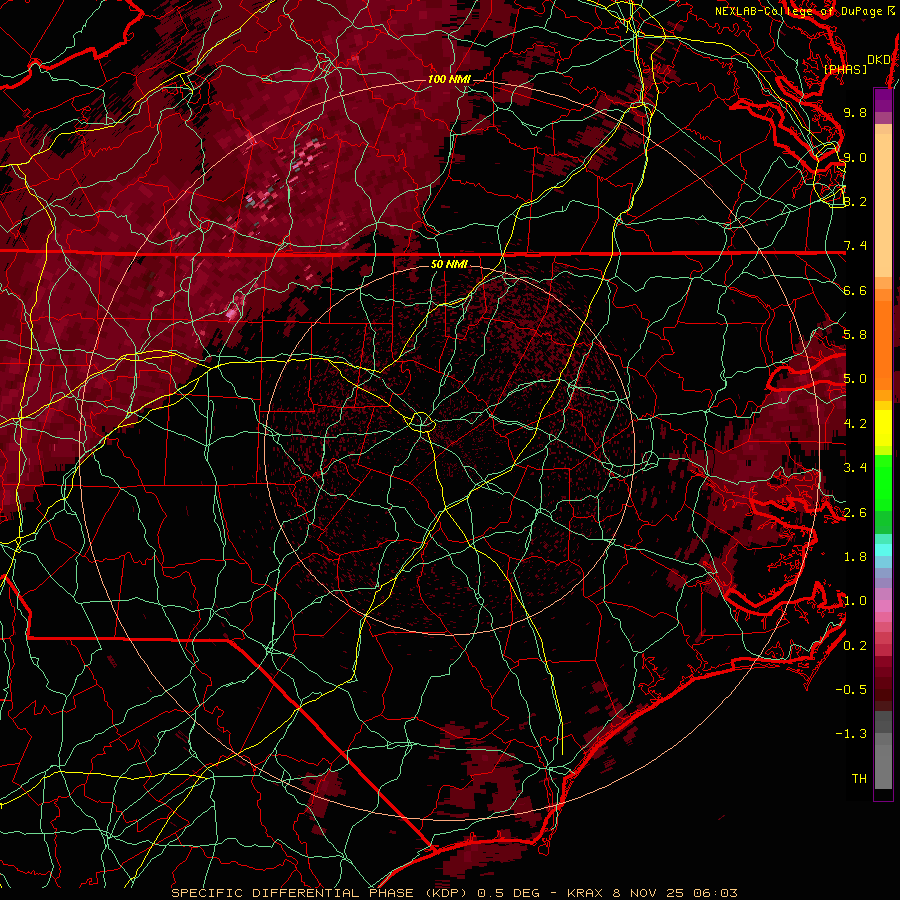Select the yellow segment of the color bar
The image size is (900, 900).
click(884, 428)
